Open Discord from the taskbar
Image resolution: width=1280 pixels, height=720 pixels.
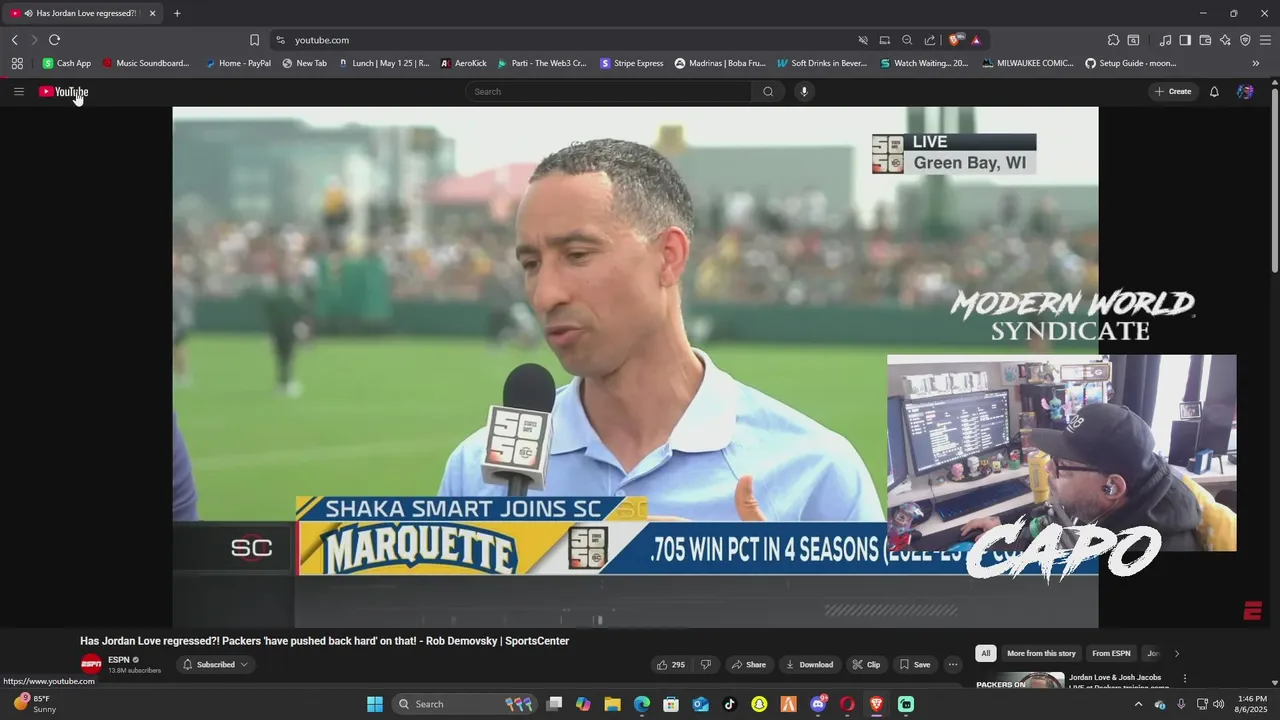(x=818, y=704)
